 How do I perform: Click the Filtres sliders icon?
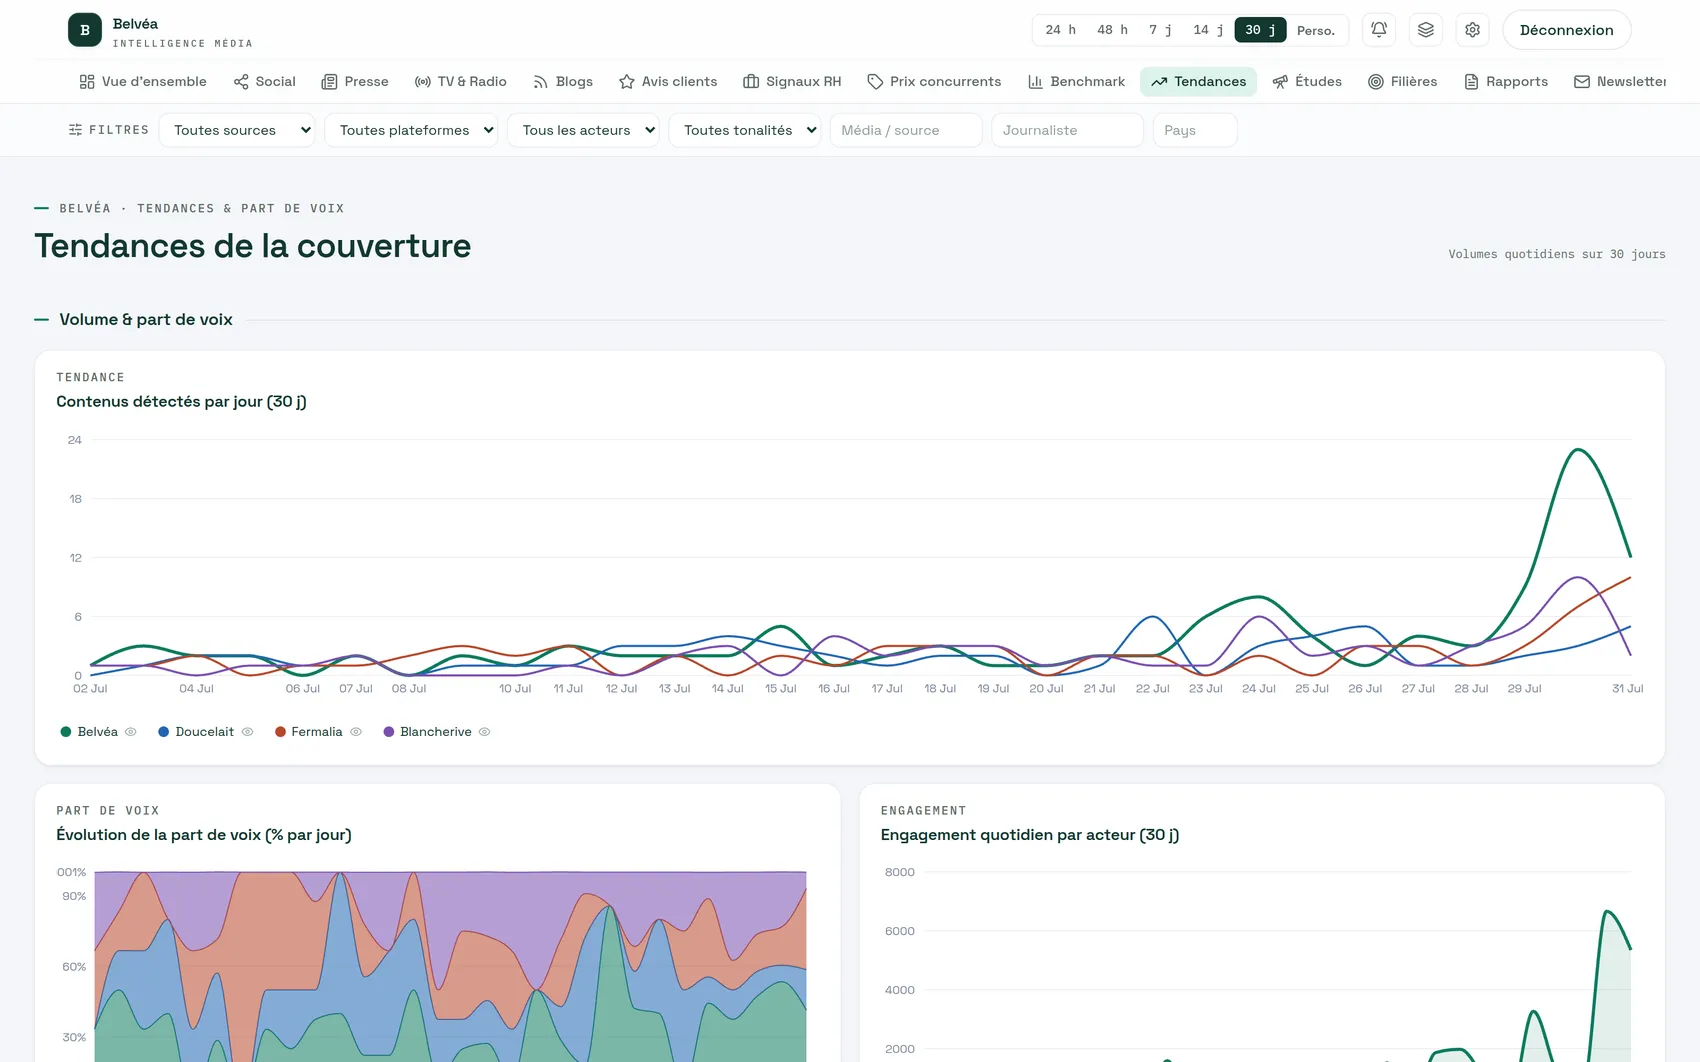click(75, 130)
